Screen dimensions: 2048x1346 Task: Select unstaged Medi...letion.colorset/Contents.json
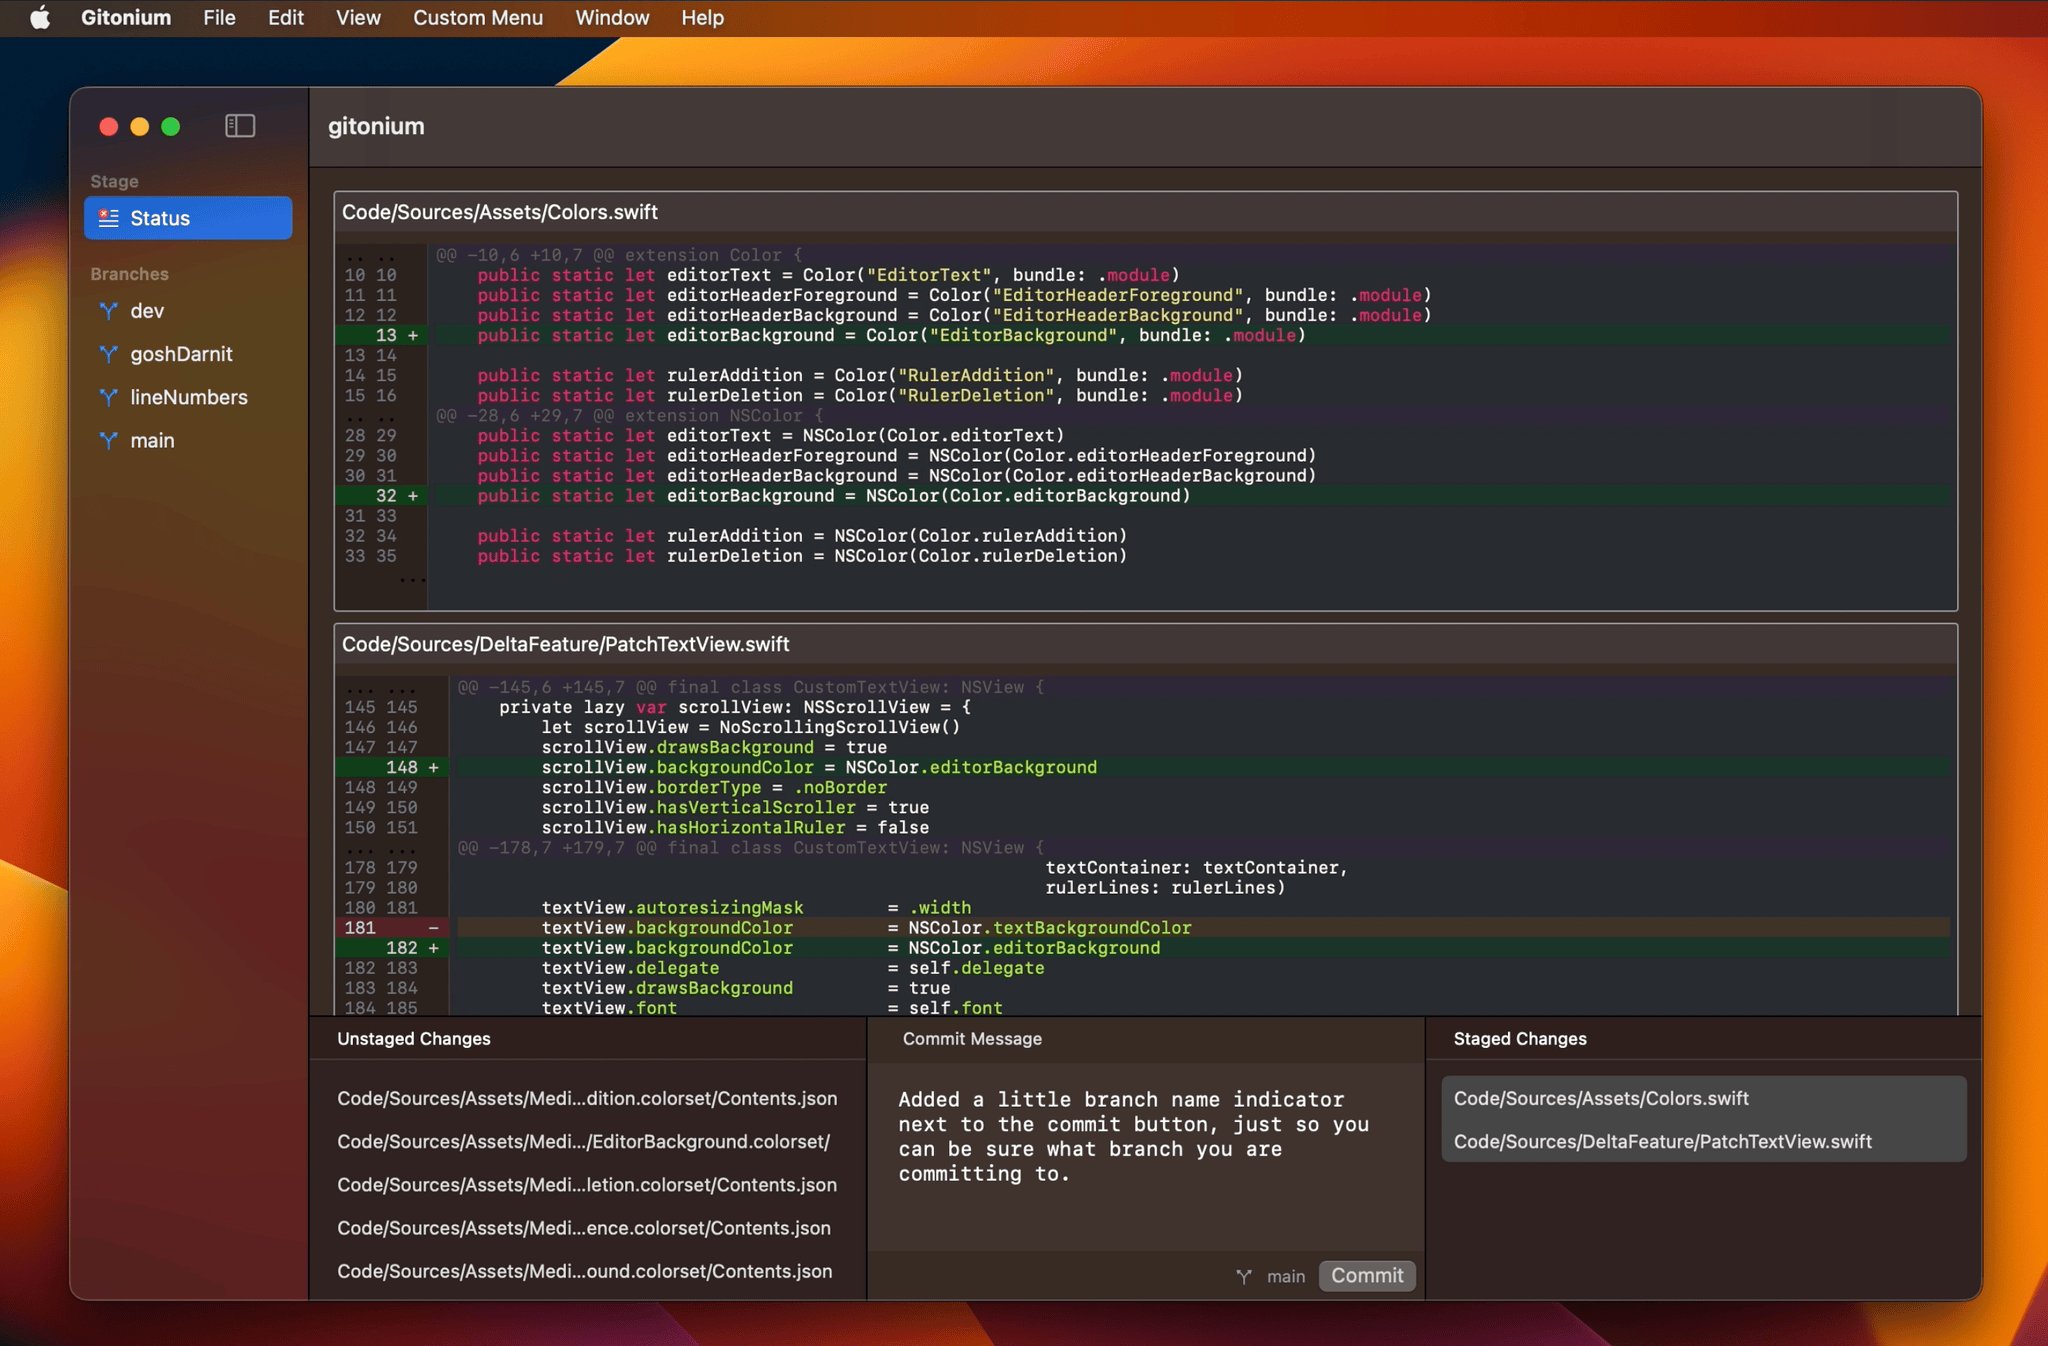(x=587, y=1184)
